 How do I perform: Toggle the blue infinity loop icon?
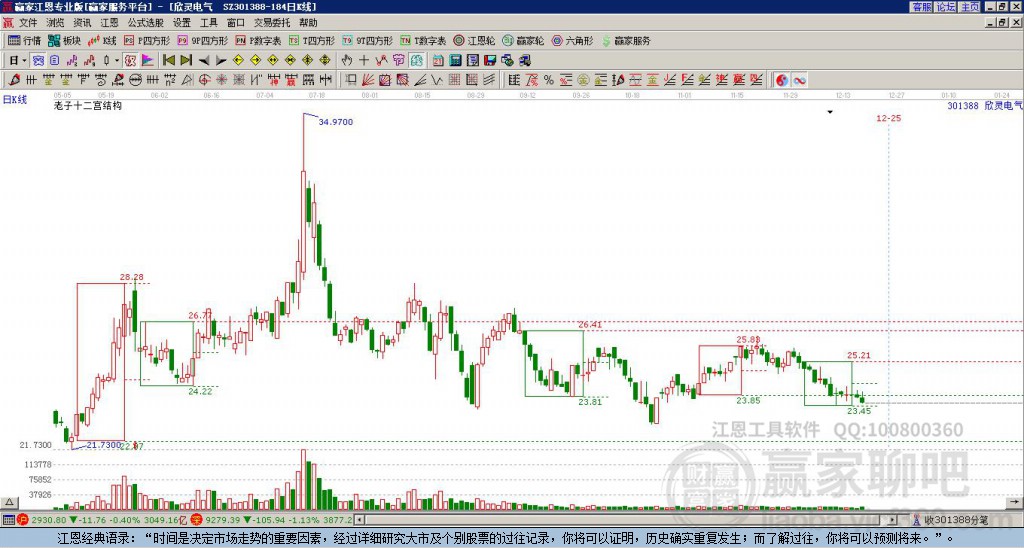[799, 80]
